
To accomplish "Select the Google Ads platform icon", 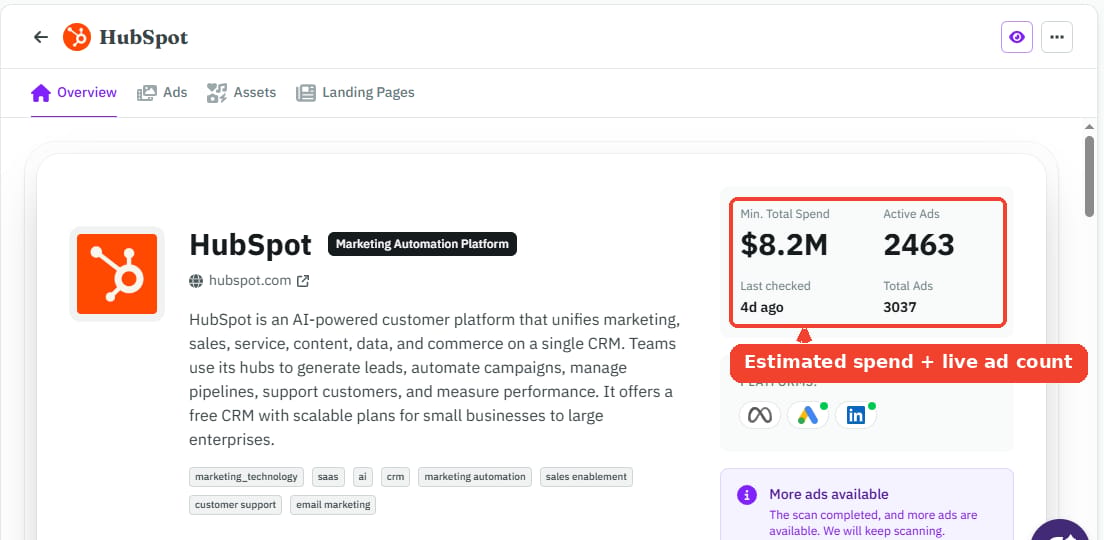I will click(808, 415).
